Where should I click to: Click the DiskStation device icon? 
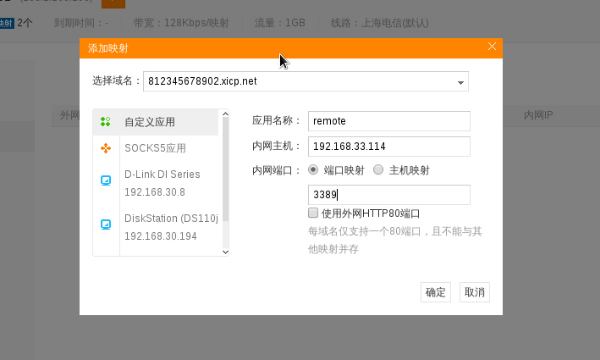click(x=106, y=224)
